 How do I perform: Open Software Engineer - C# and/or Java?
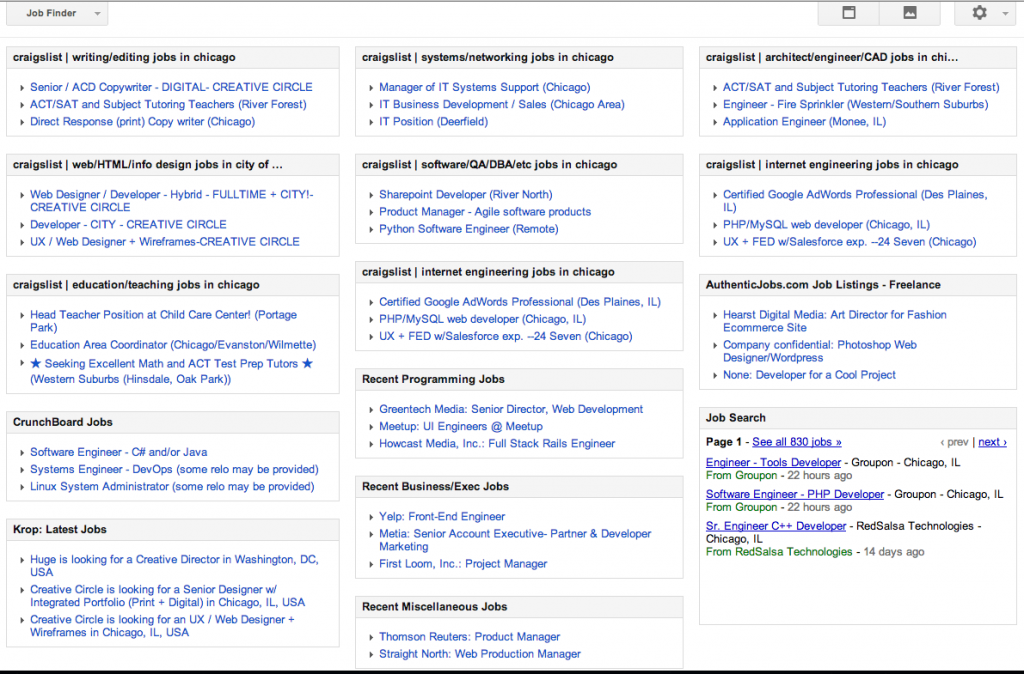pos(118,452)
